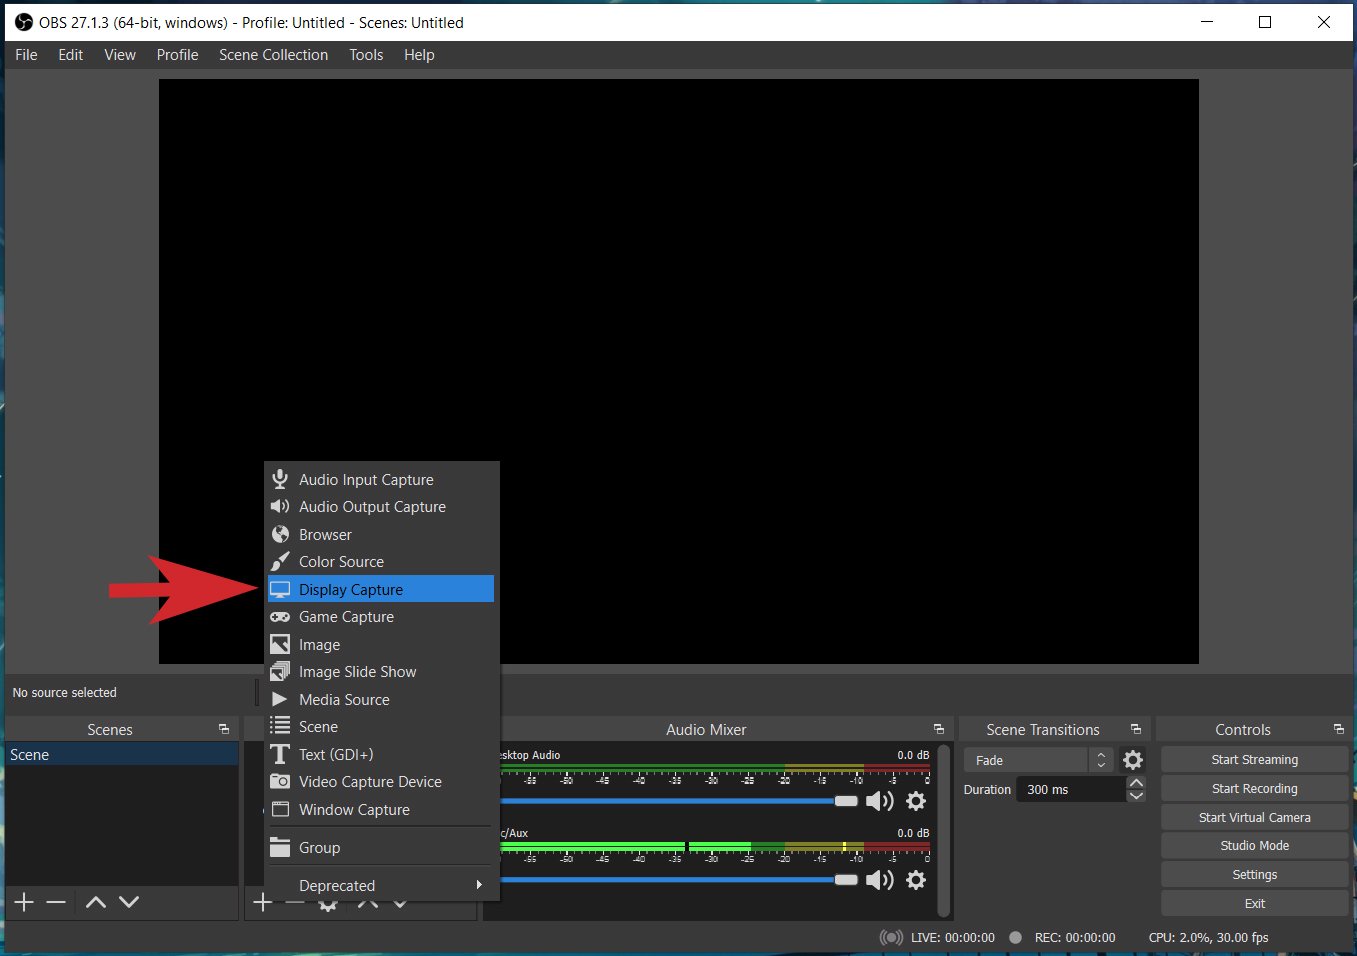The image size is (1357, 956).
Task: Mute the Desktop Audio speaker icon
Action: pos(880,800)
